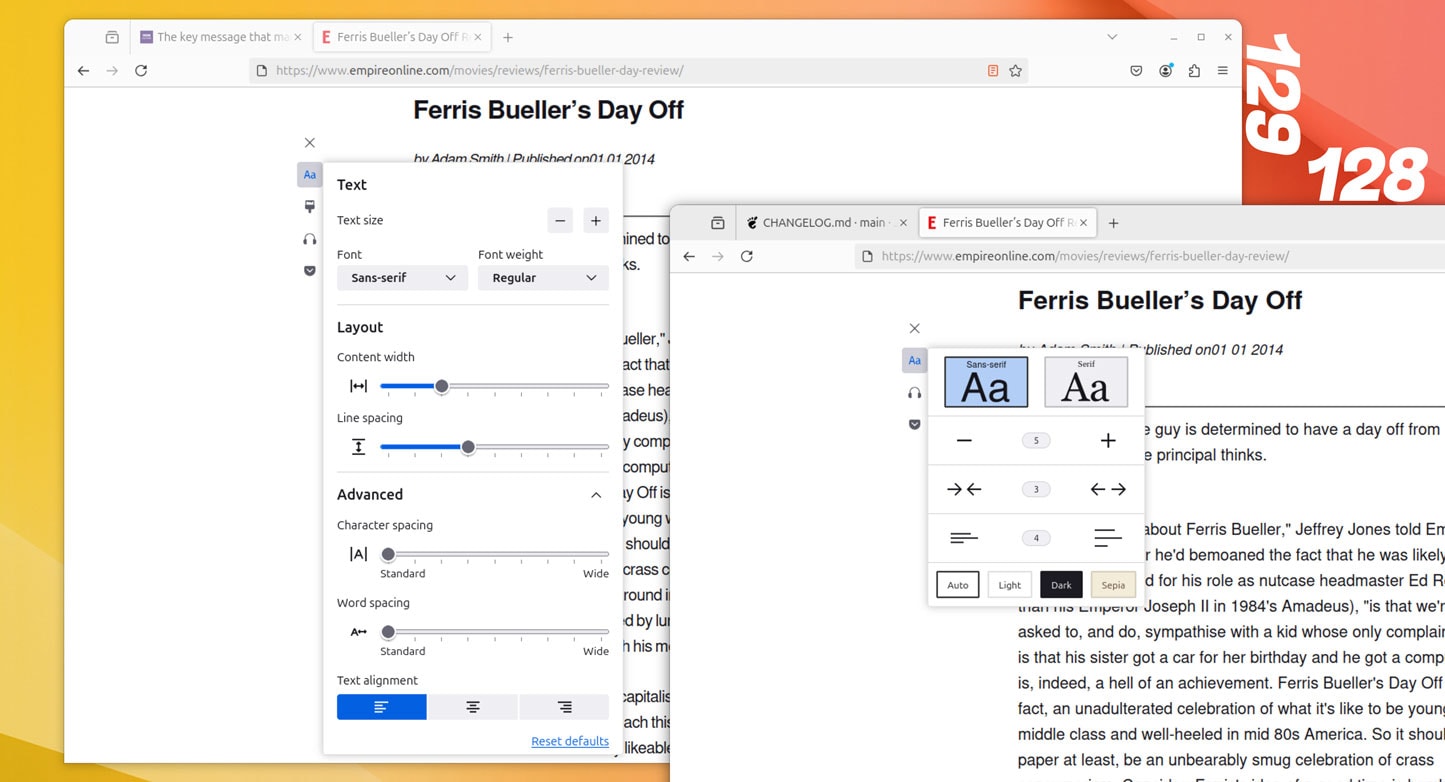The image size is (1445, 782).
Task: Select Light color theme
Action: click(x=1010, y=585)
